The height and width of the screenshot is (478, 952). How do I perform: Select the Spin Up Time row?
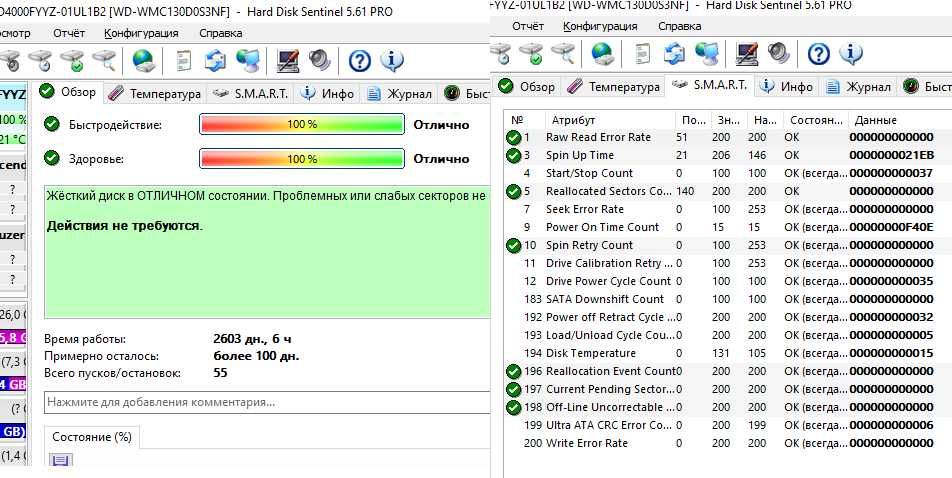[727, 155]
